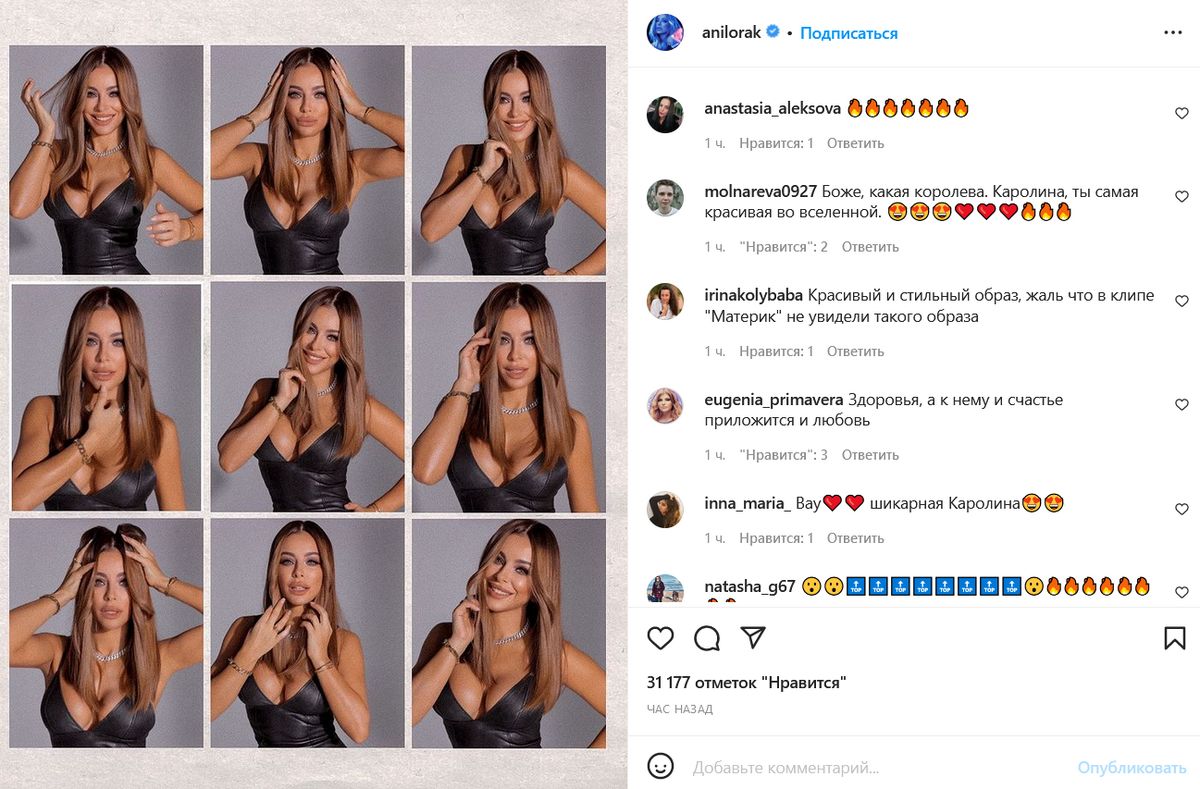The height and width of the screenshot is (789, 1200).
Task: Open the three-dot more options menu
Action: [1173, 33]
